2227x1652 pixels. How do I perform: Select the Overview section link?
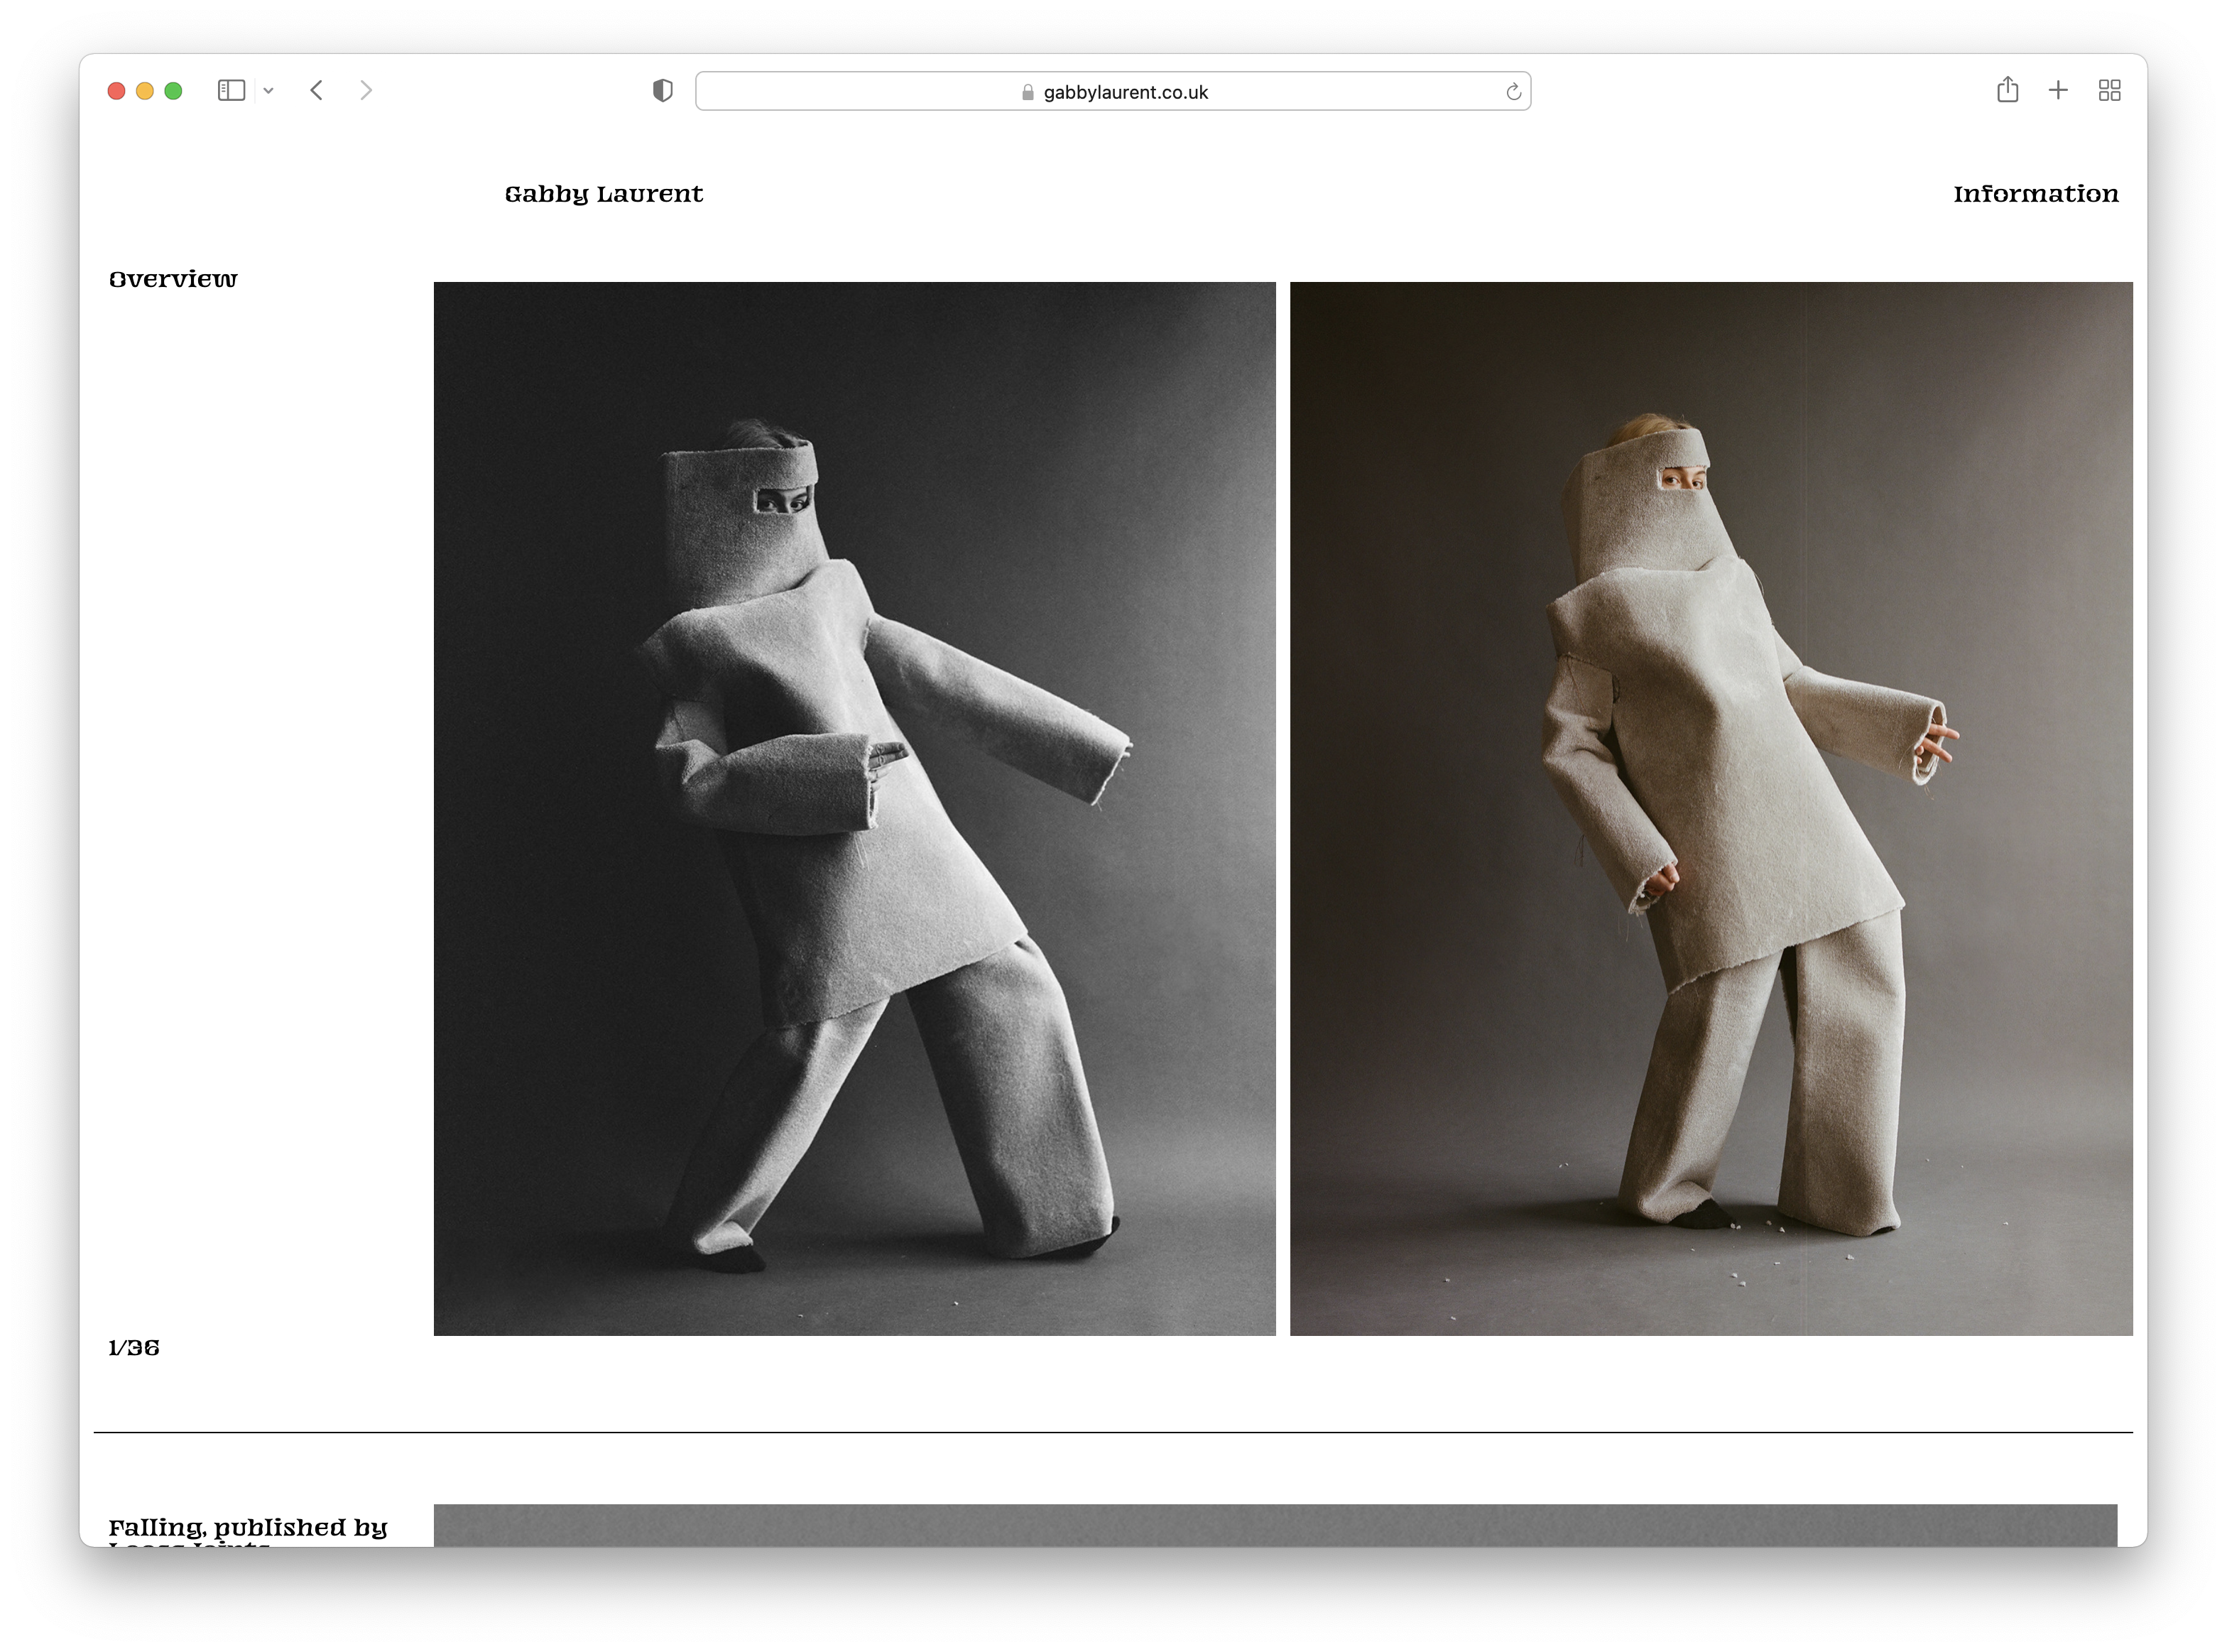(x=173, y=279)
